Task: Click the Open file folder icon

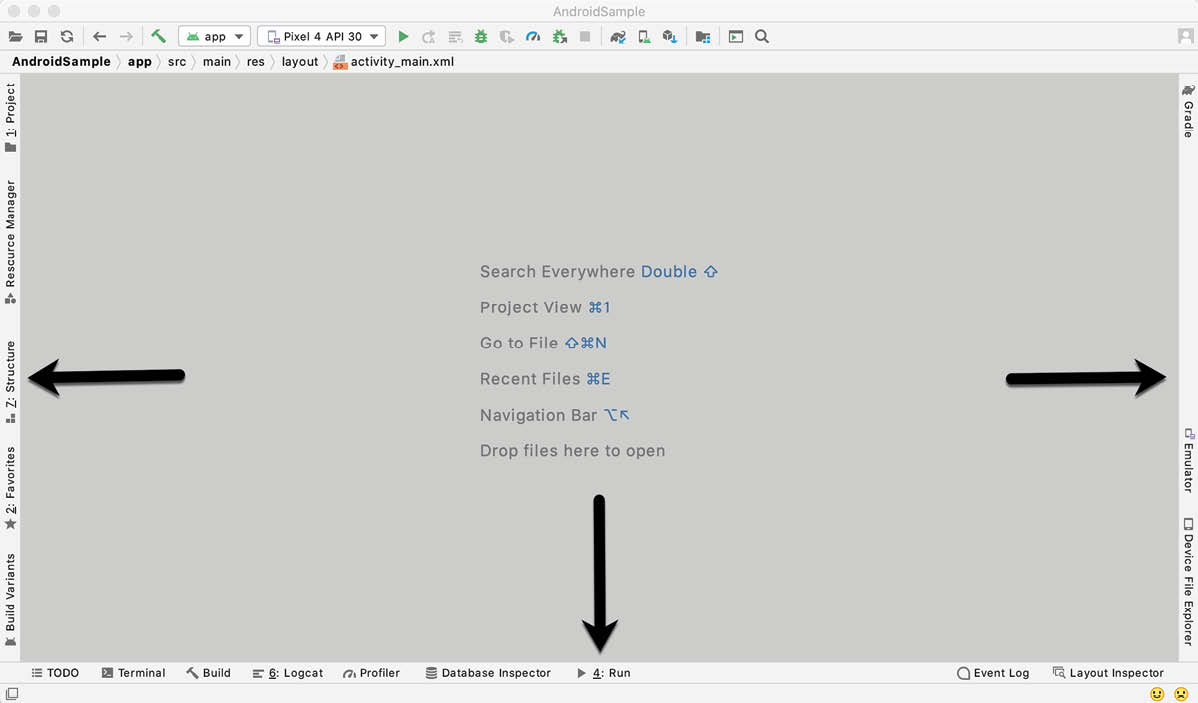Action: 15,37
